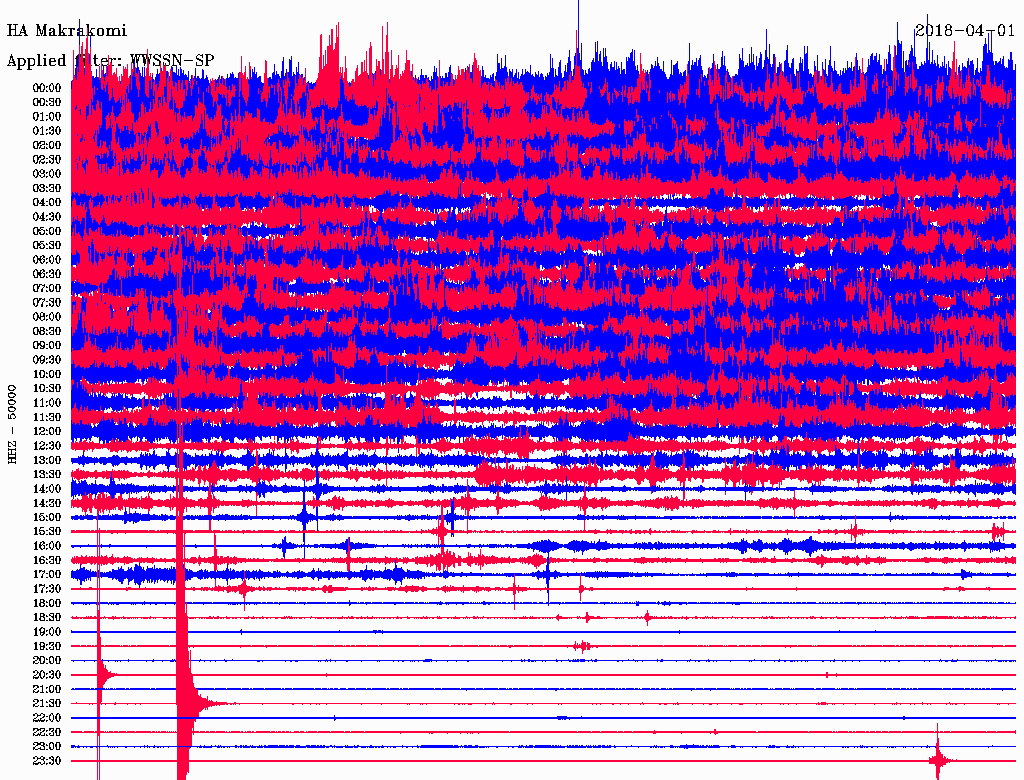Click the 09:30 time label
Screen dimensions: 1024x780
click(47, 360)
